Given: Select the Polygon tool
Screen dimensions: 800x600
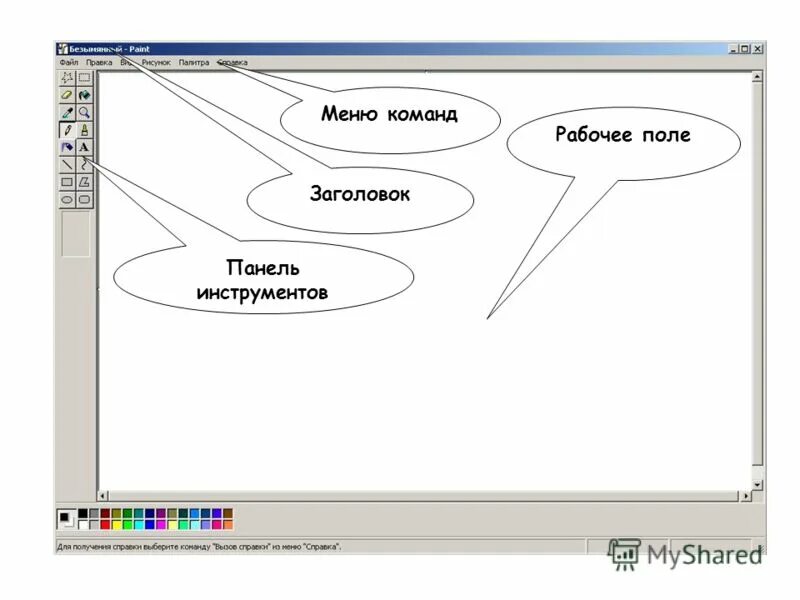Looking at the screenshot, I should pyautogui.click(x=84, y=181).
